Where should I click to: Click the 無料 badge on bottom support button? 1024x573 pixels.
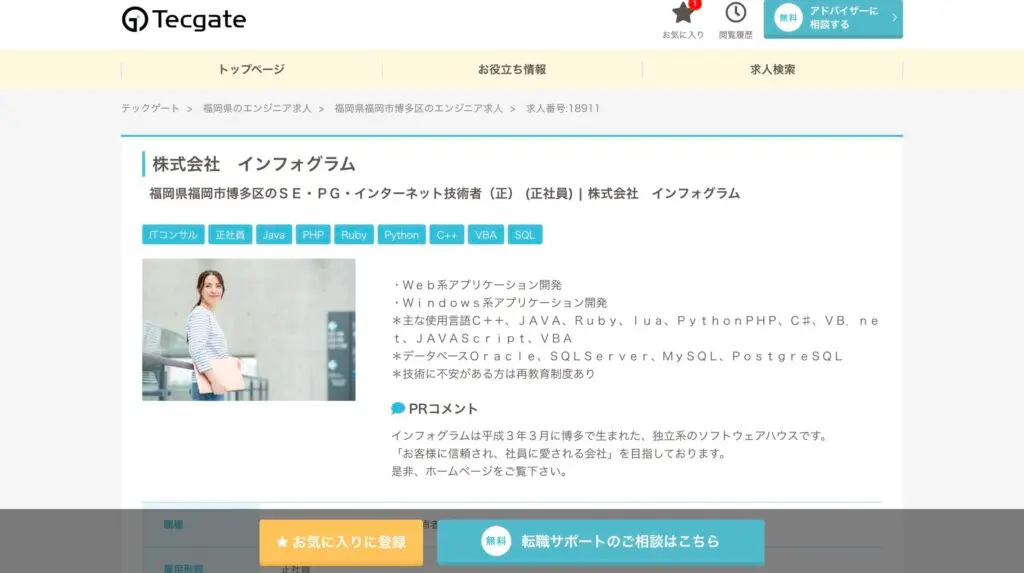496,541
